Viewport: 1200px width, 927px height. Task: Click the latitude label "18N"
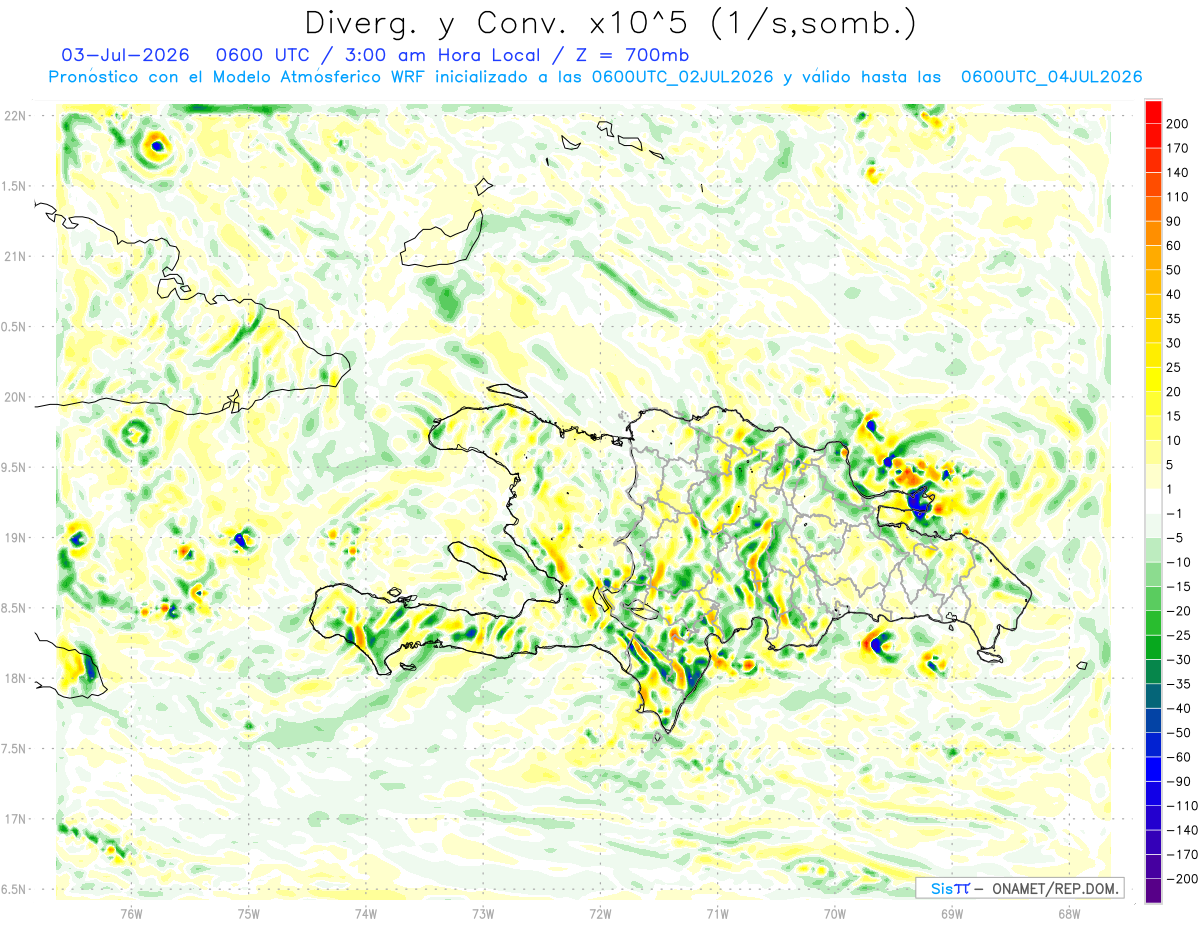pyautogui.click(x=15, y=679)
